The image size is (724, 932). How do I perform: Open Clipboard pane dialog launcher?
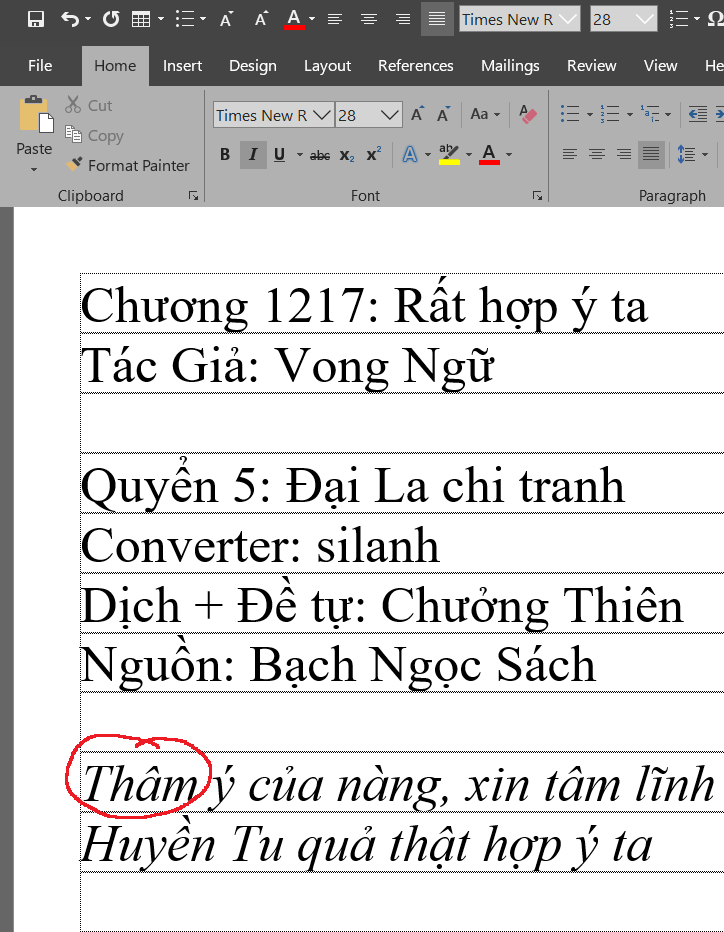tap(194, 196)
